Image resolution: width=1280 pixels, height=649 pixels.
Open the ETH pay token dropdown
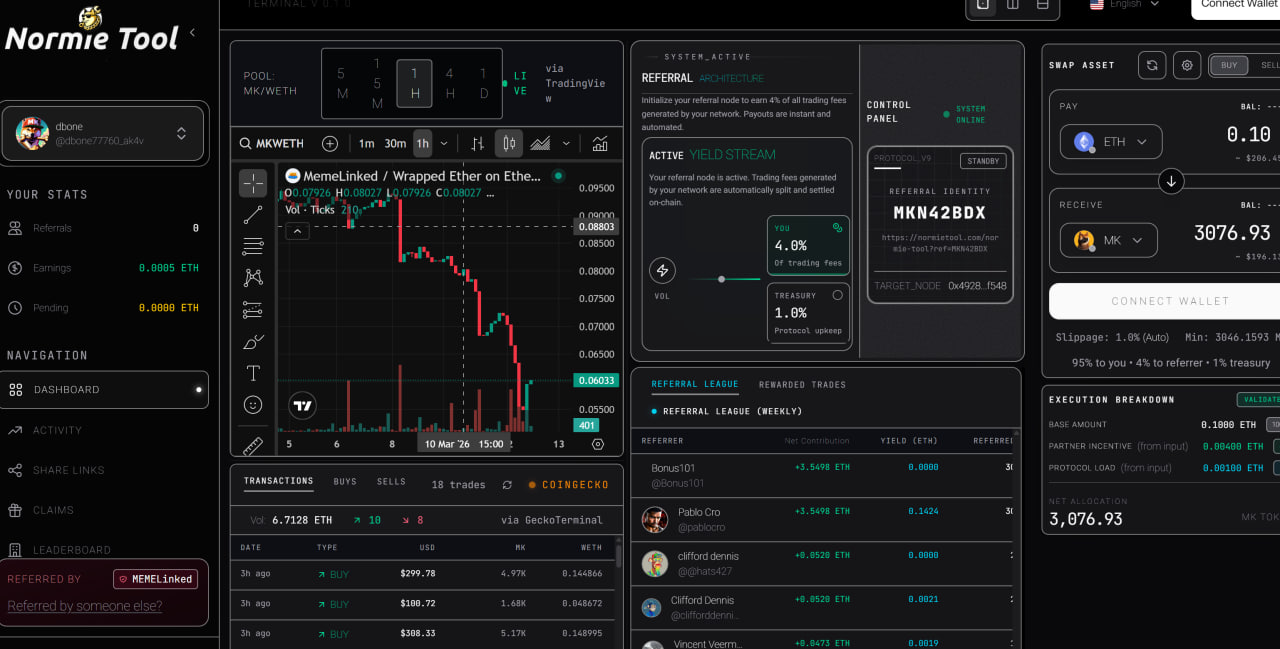click(x=1110, y=142)
